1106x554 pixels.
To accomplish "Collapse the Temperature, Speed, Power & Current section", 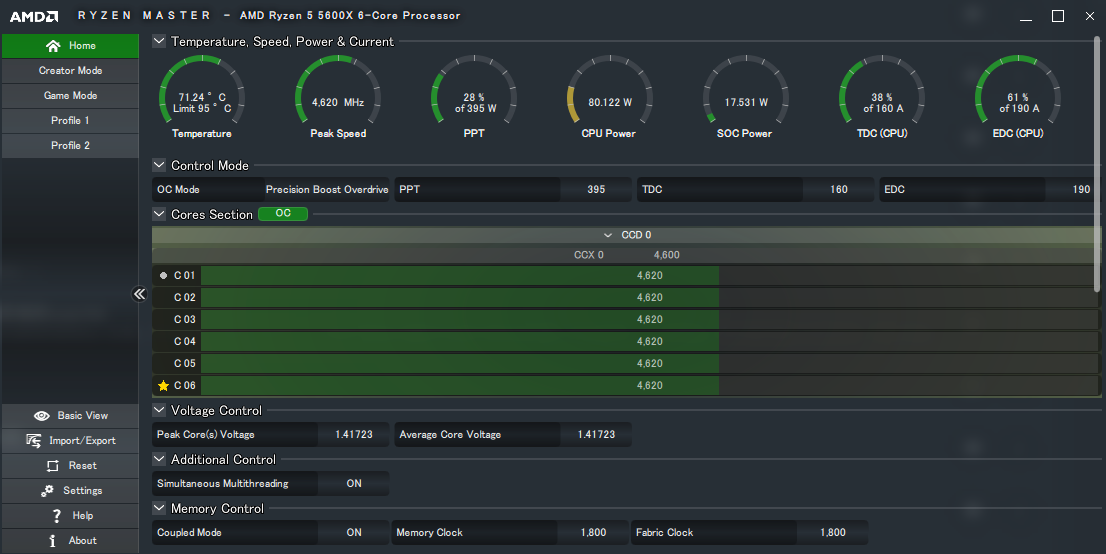I will pos(159,42).
